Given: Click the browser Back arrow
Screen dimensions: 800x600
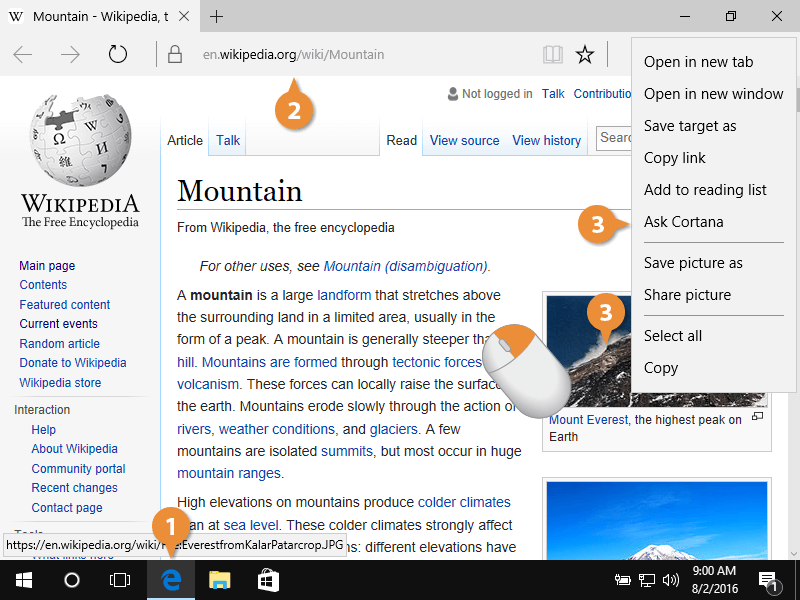Looking at the screenshot, I should tap(23, 55).
